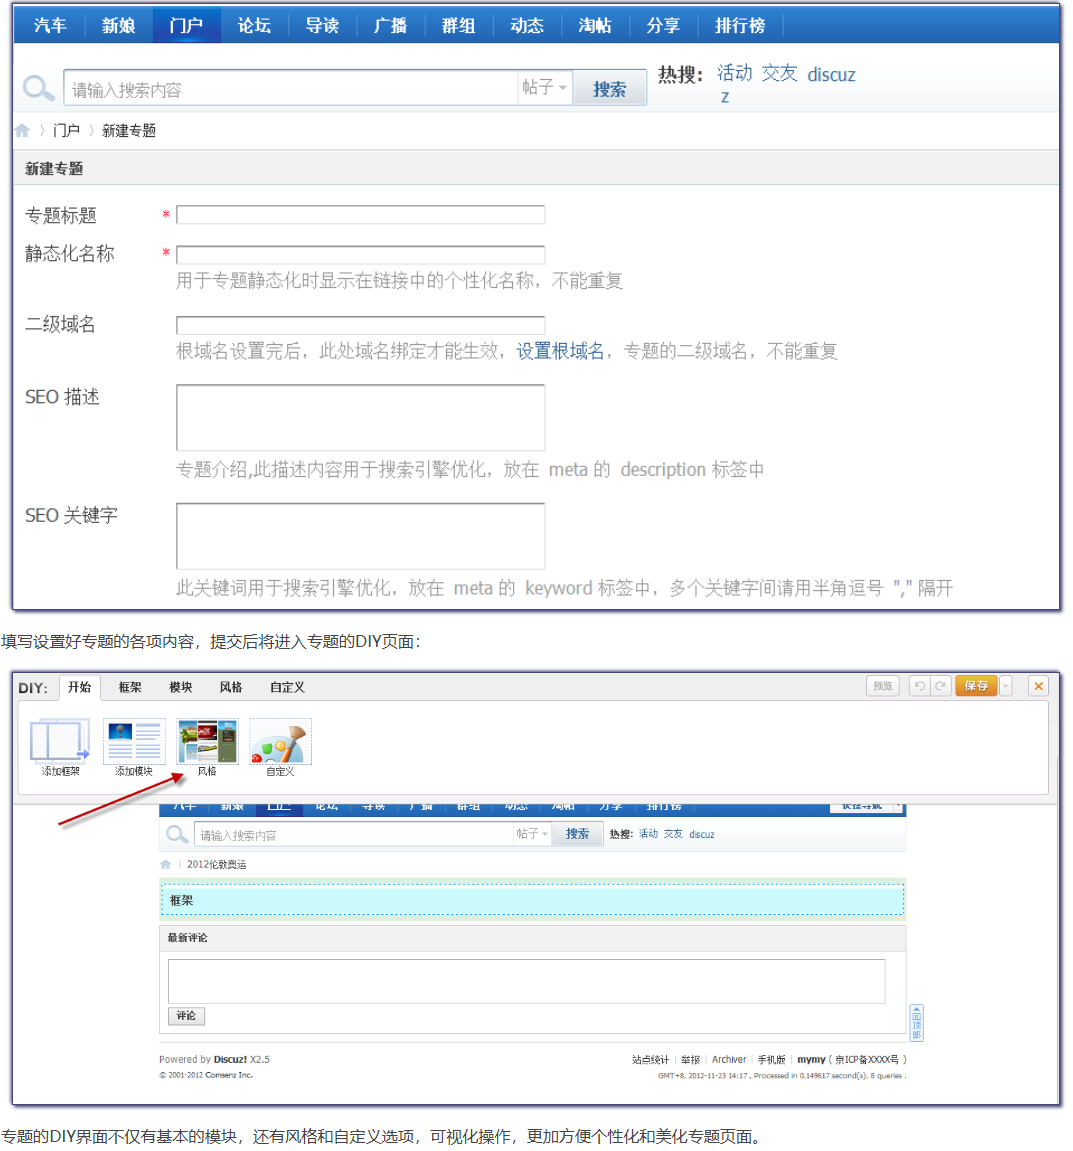
Task: Click the orange 保存 button
Action: click(x=976, y=686)
